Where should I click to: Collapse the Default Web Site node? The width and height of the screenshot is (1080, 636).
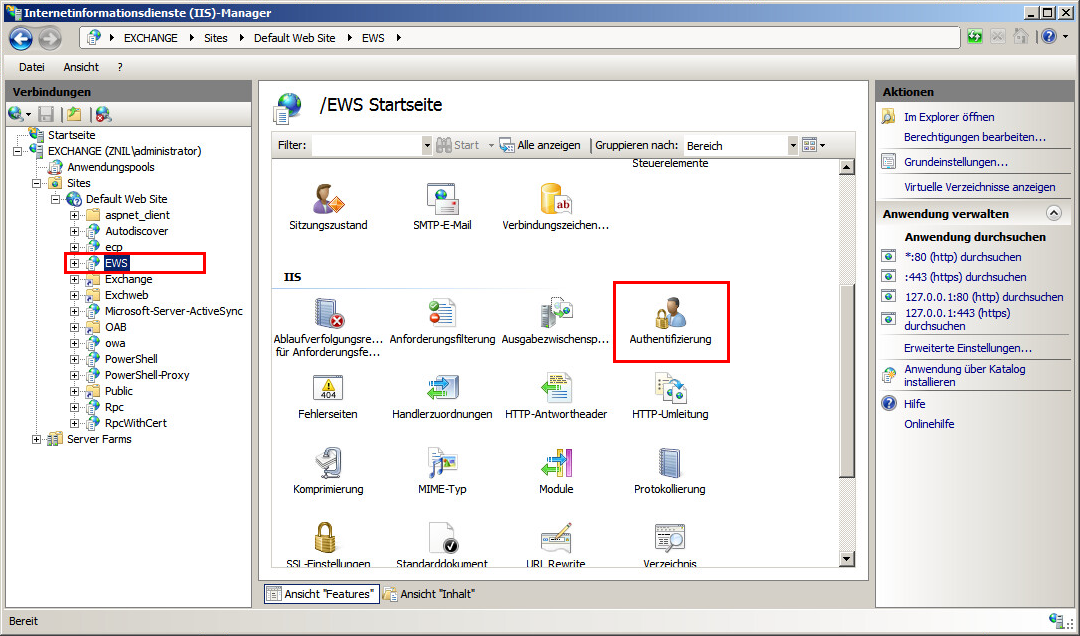click(56, 199)
